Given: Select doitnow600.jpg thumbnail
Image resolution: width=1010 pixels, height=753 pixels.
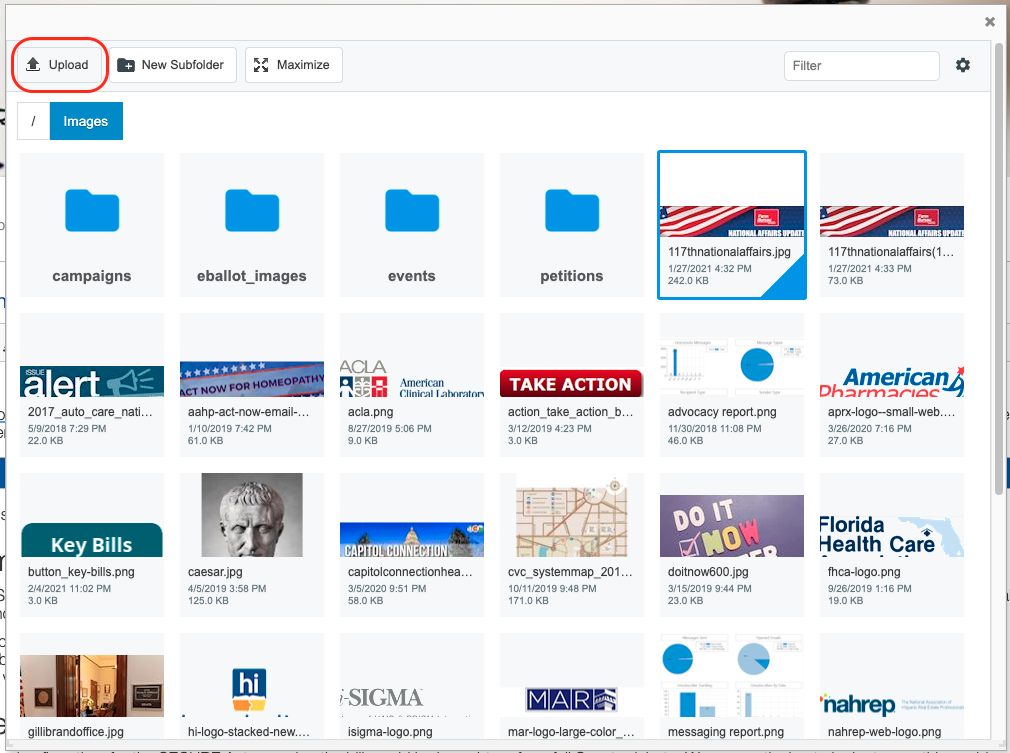Looking at the screenshot, I should pos(732,545).
